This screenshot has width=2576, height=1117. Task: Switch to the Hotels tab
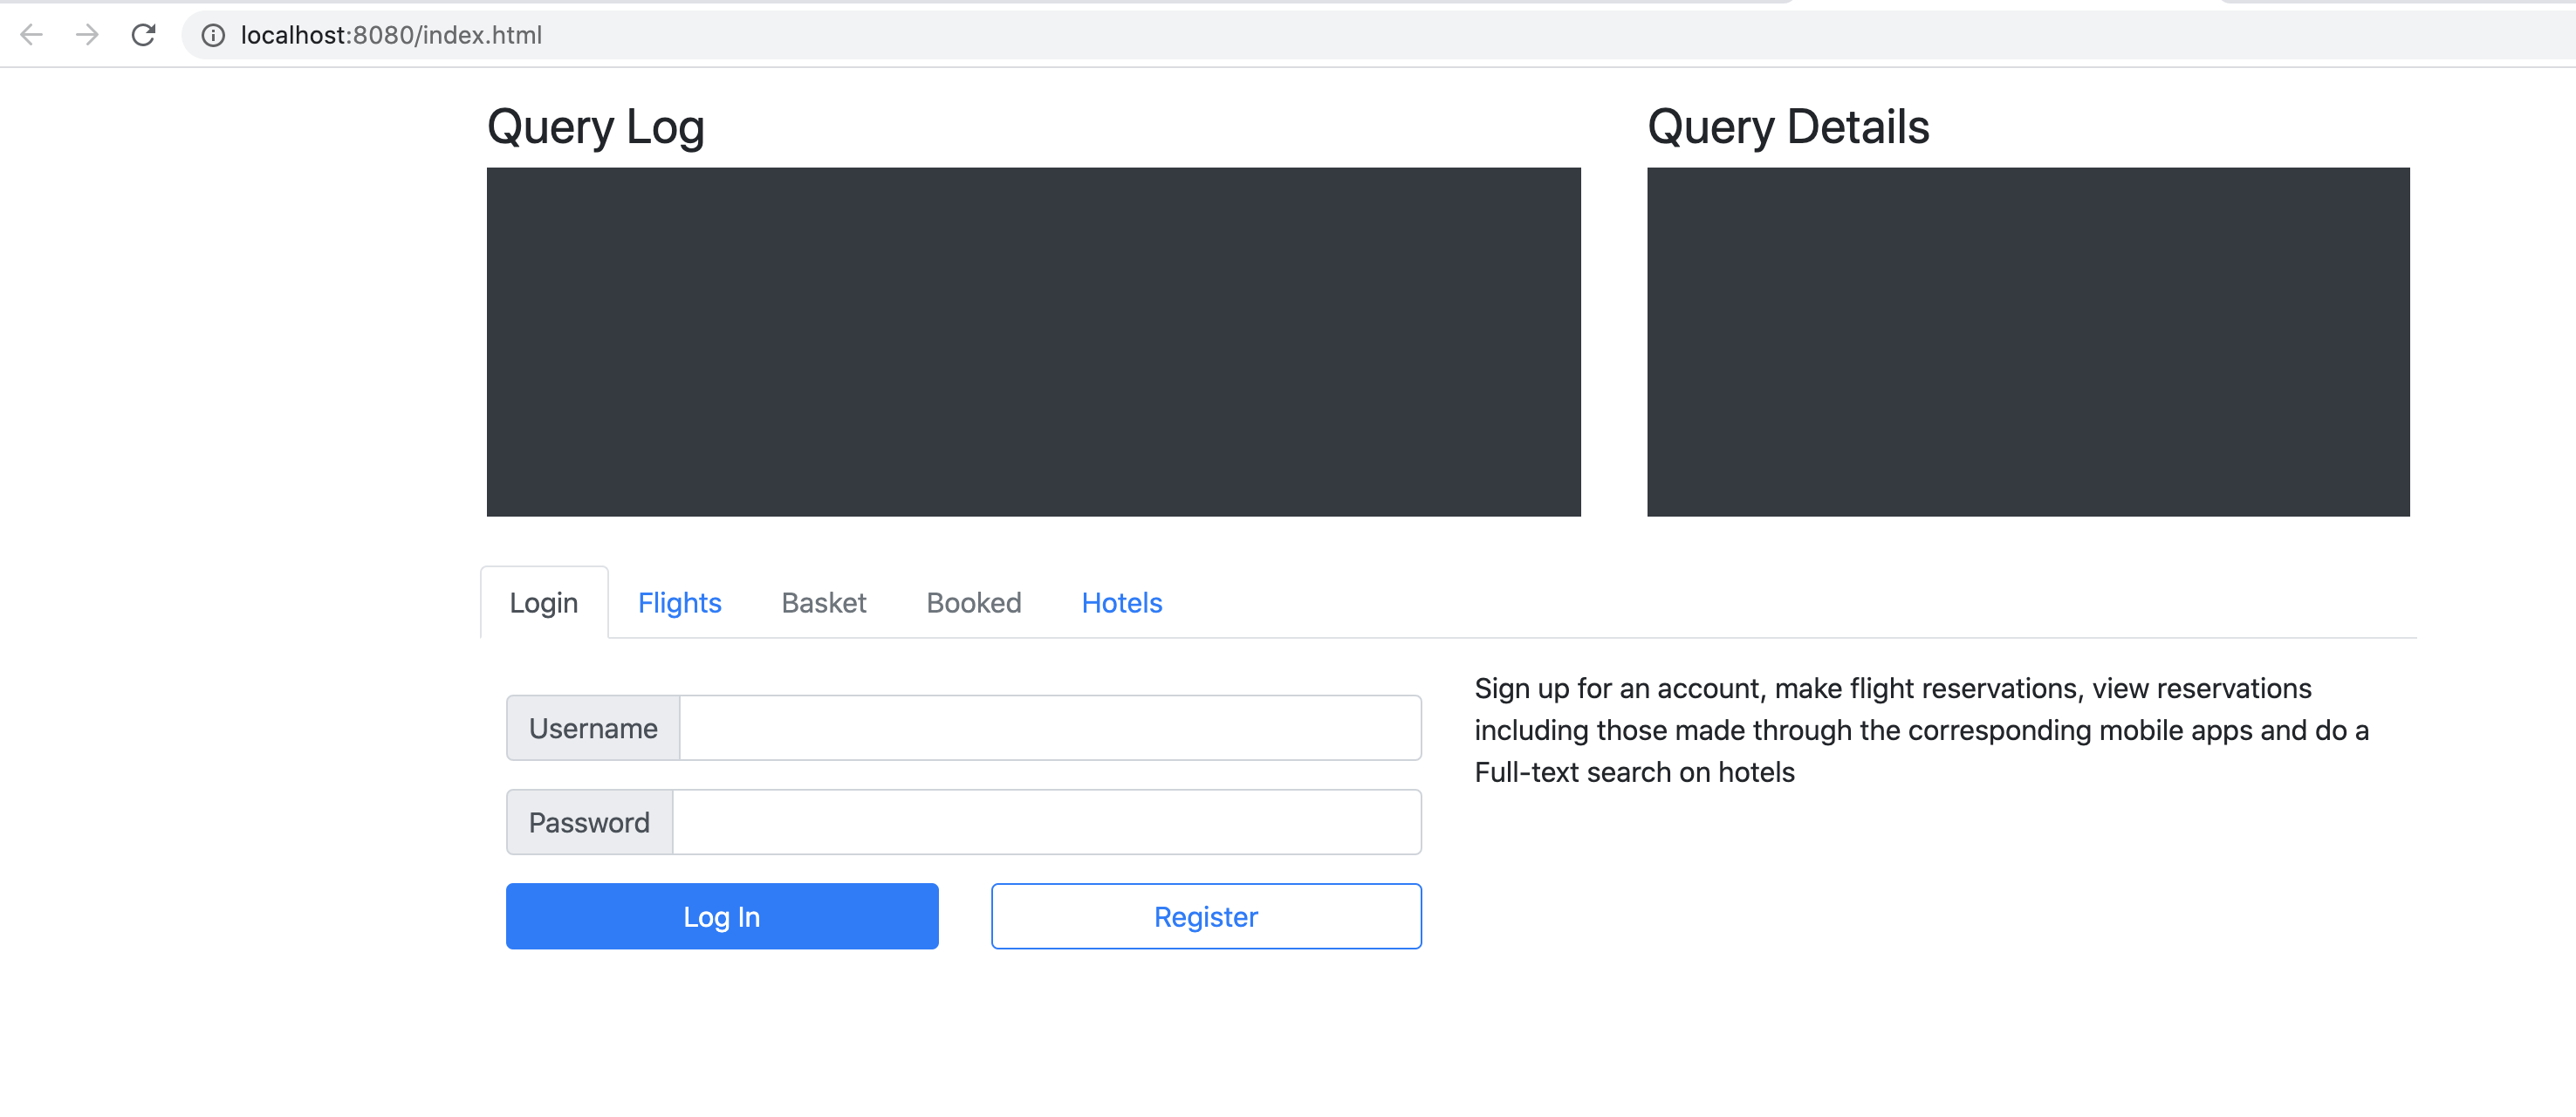[1121, 603]
